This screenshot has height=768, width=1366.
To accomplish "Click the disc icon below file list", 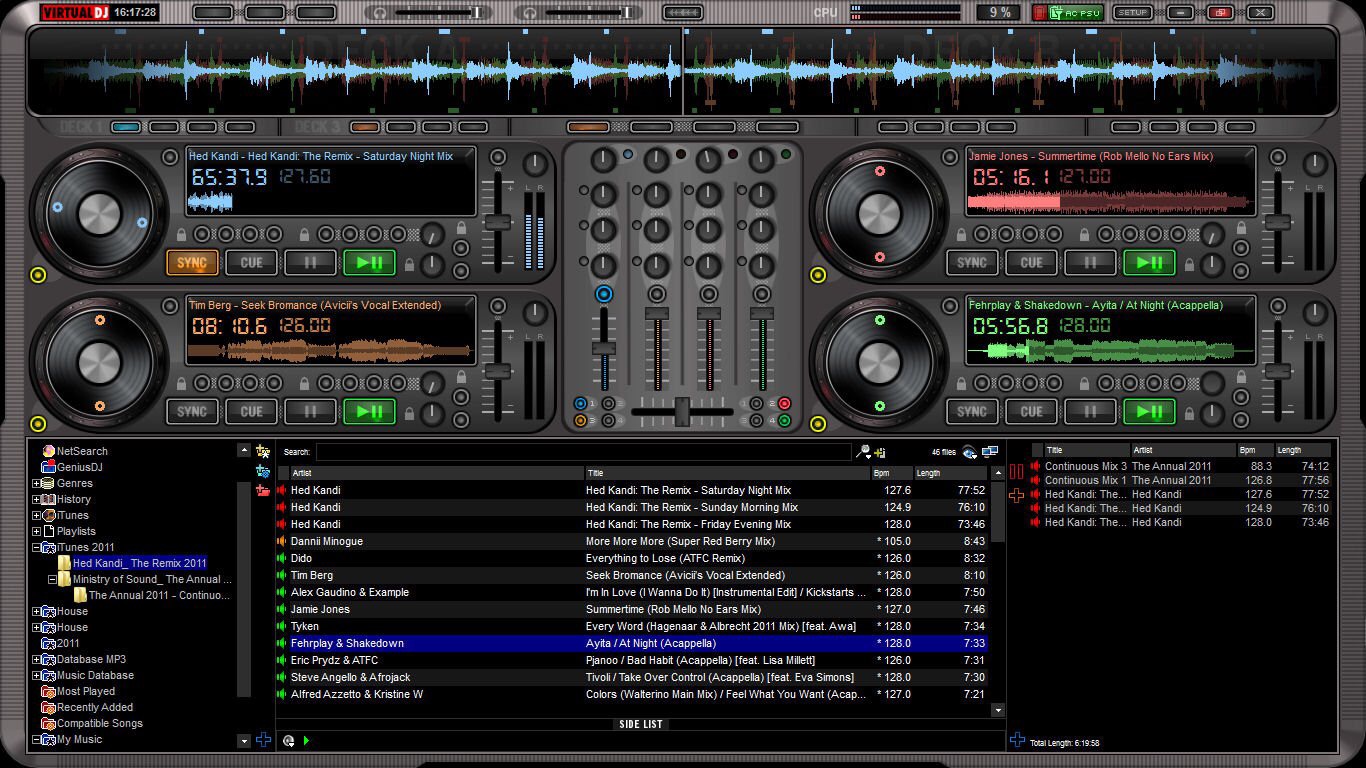I will click(288, 741).
